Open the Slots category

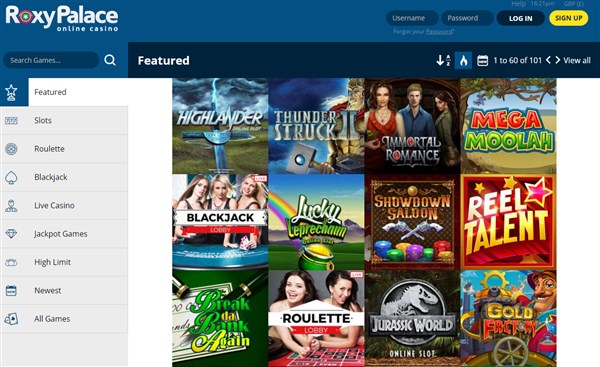pos(64,121)
